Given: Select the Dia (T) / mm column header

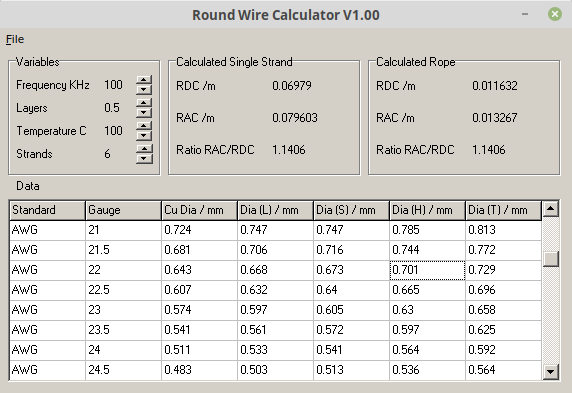Looking at the screenshot, I should tap(503, 210).
